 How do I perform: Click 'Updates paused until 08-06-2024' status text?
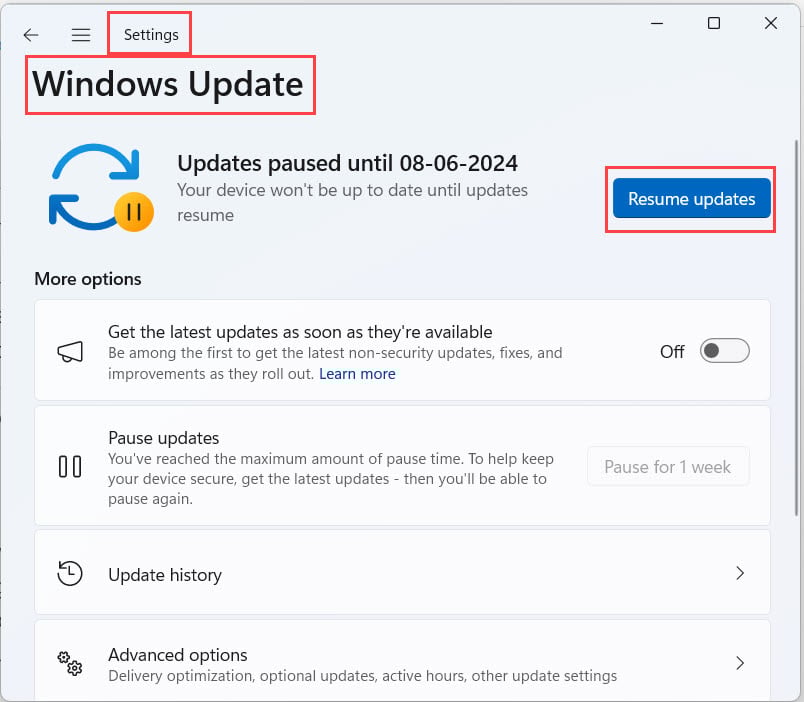click(347, 164)
